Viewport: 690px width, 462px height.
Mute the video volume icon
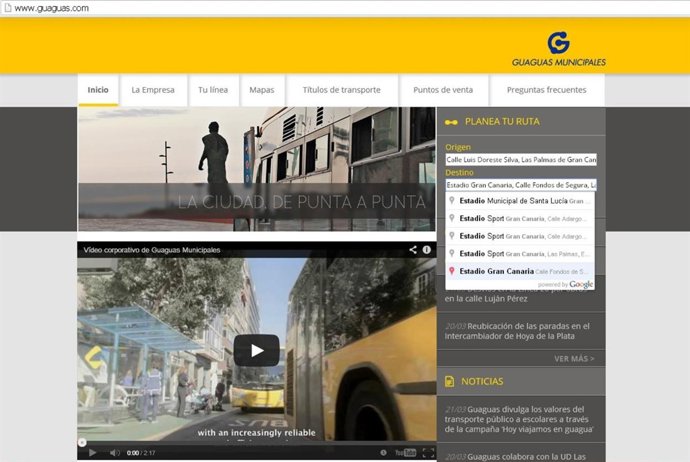pos(114,452)
